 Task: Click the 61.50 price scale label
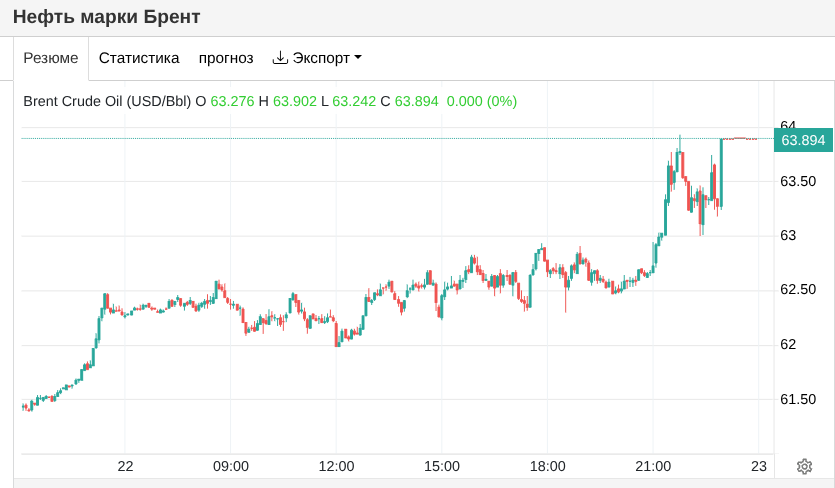click(798, 399)
